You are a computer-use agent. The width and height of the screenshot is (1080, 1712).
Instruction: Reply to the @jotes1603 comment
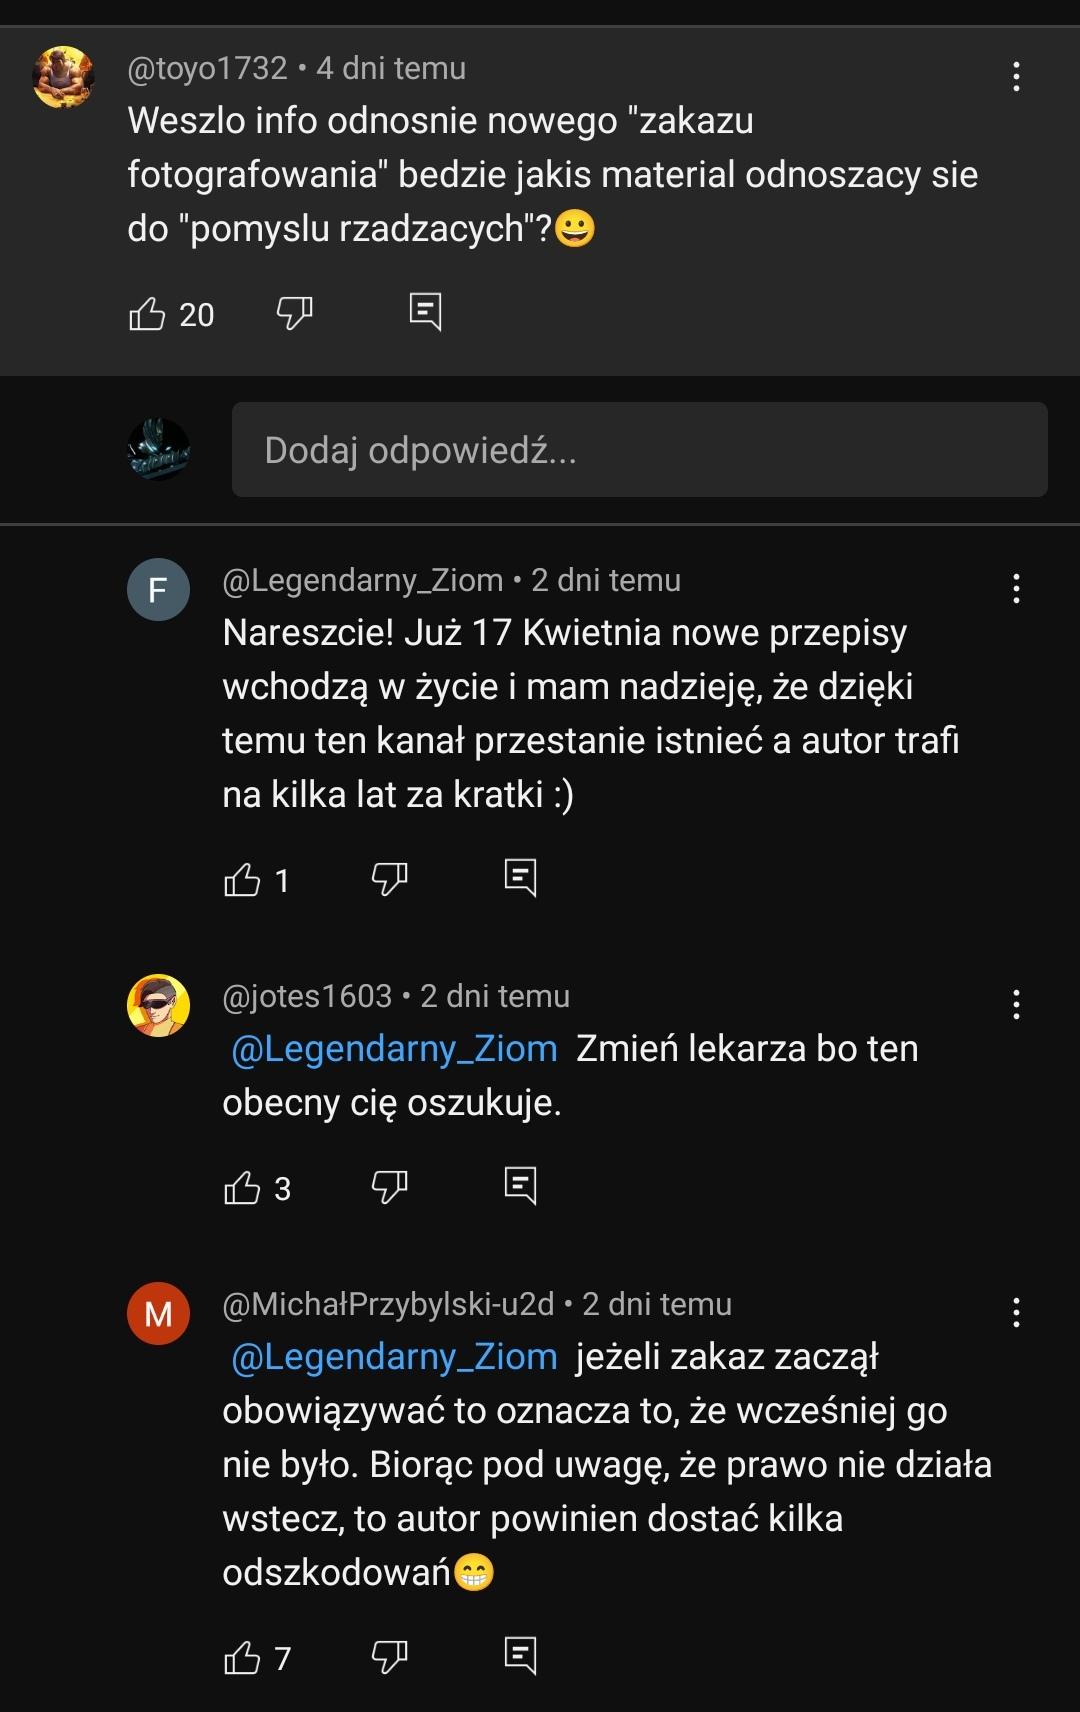pyautogui.click(x=520, y=1186)
